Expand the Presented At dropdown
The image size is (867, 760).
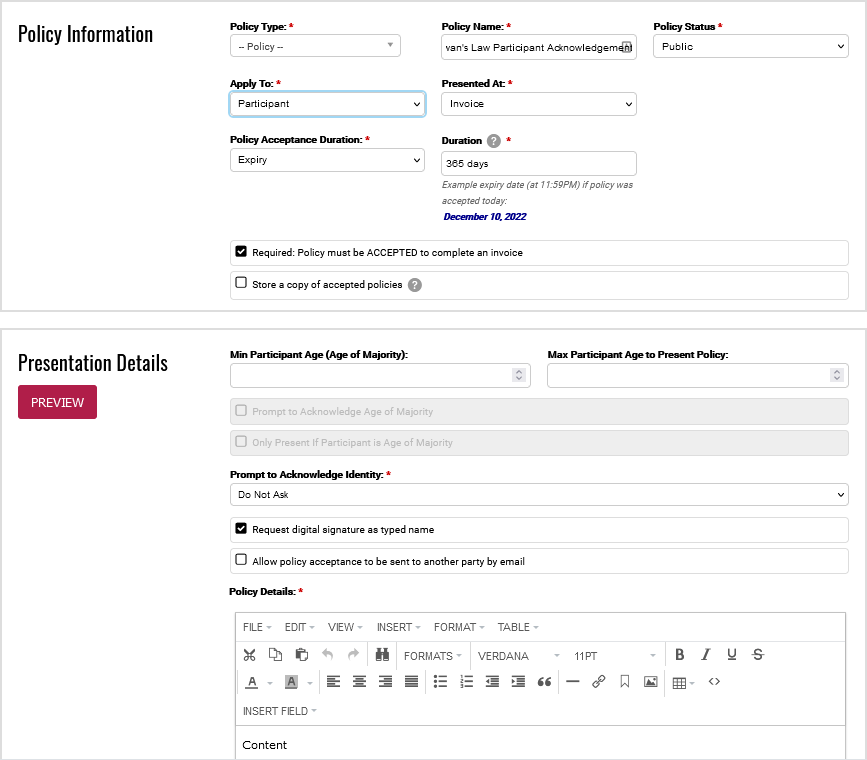pyautogui.click(x=538, y=104)
